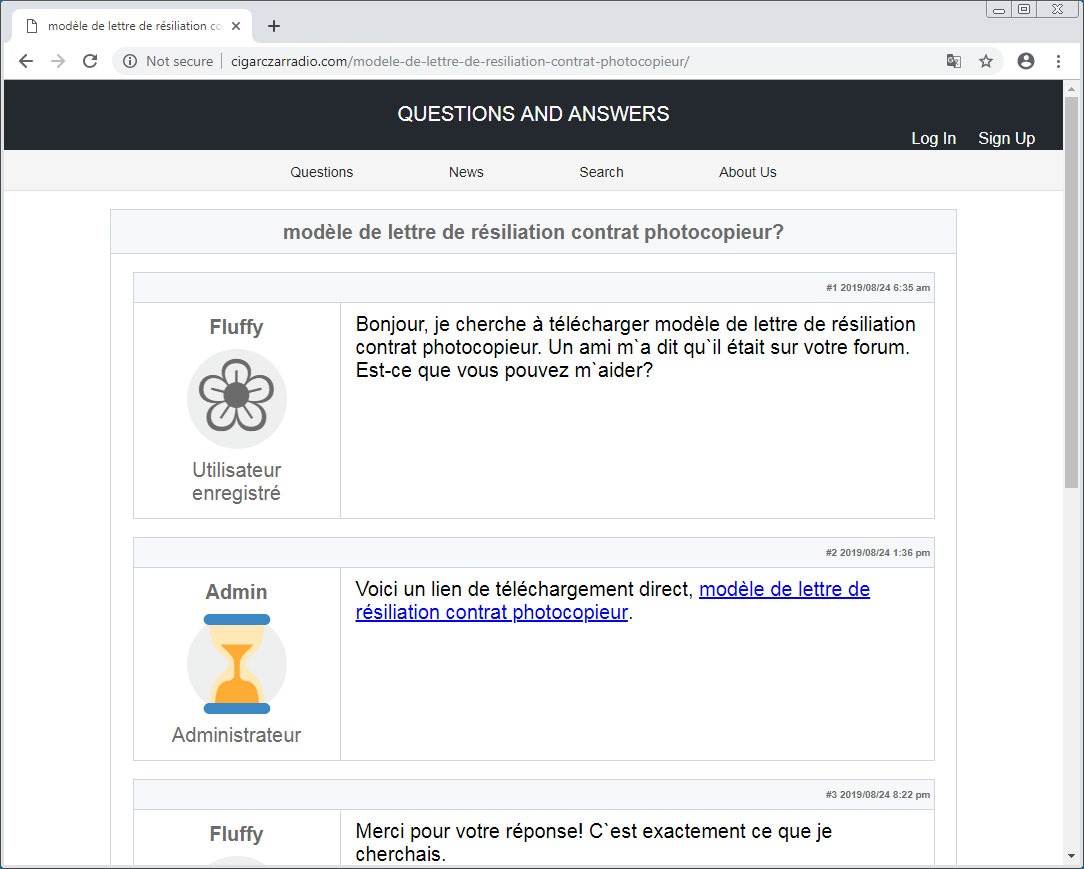Image resolution: width=1084 pixels, height=869 pixels.
Task: Click the browser forward arrow
Action: (x=58, y=61)
